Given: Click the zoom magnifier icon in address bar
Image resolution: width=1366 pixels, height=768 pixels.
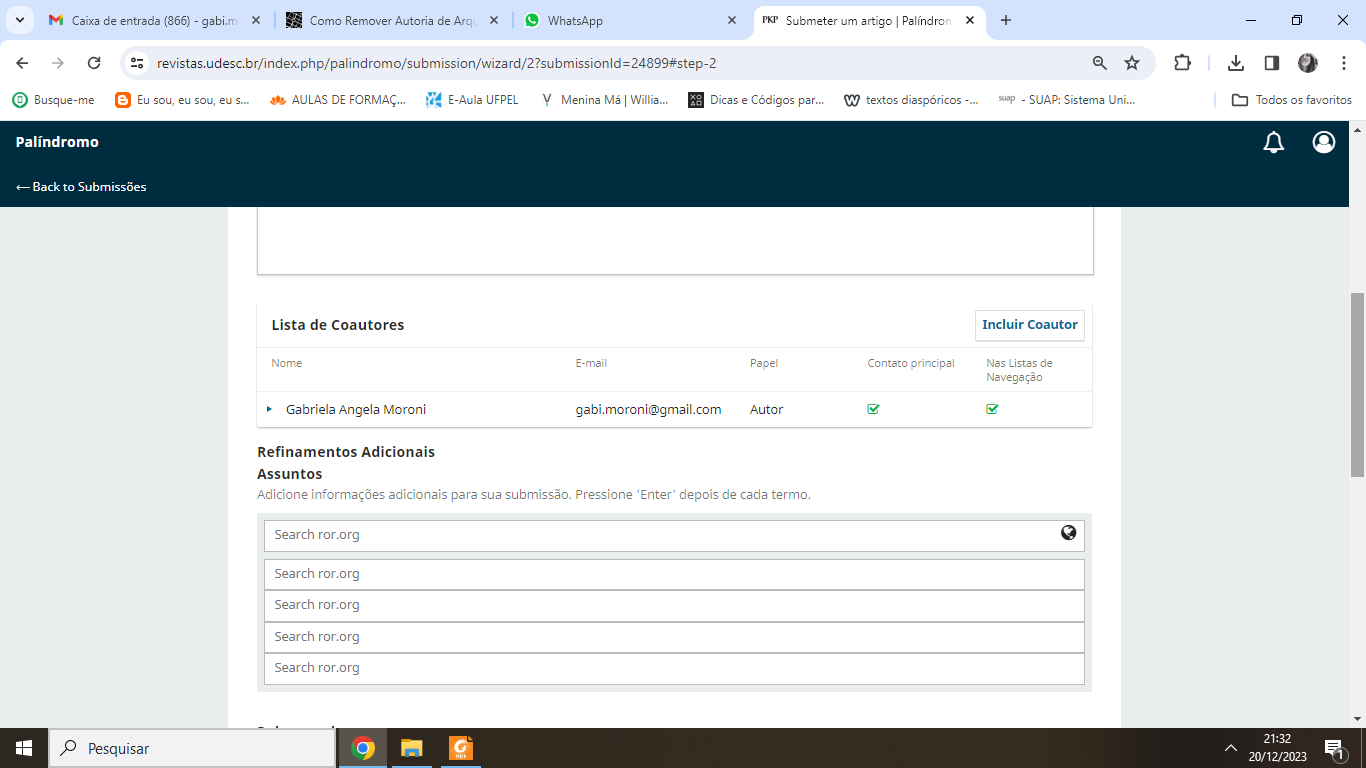Looking at the screenshot, I should click(x=1100, y=63).
